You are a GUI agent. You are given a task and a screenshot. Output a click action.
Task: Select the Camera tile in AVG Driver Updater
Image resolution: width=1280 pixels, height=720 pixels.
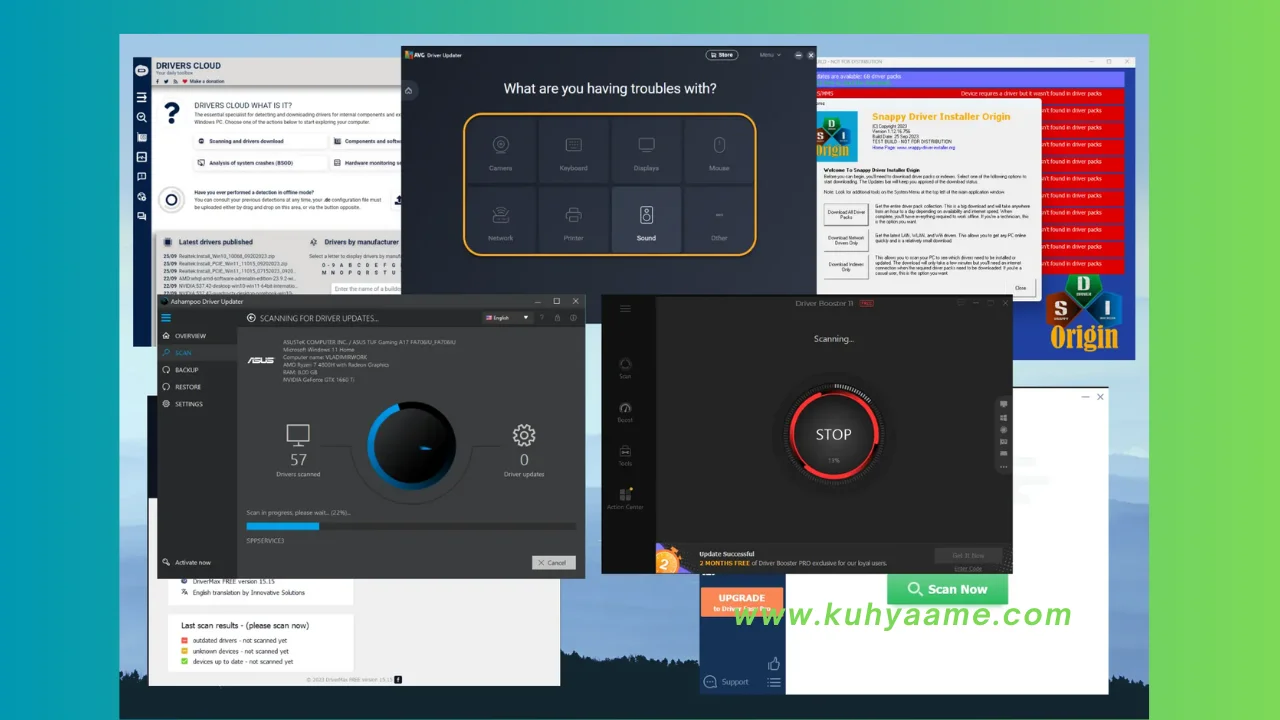[x=500, y=150]
